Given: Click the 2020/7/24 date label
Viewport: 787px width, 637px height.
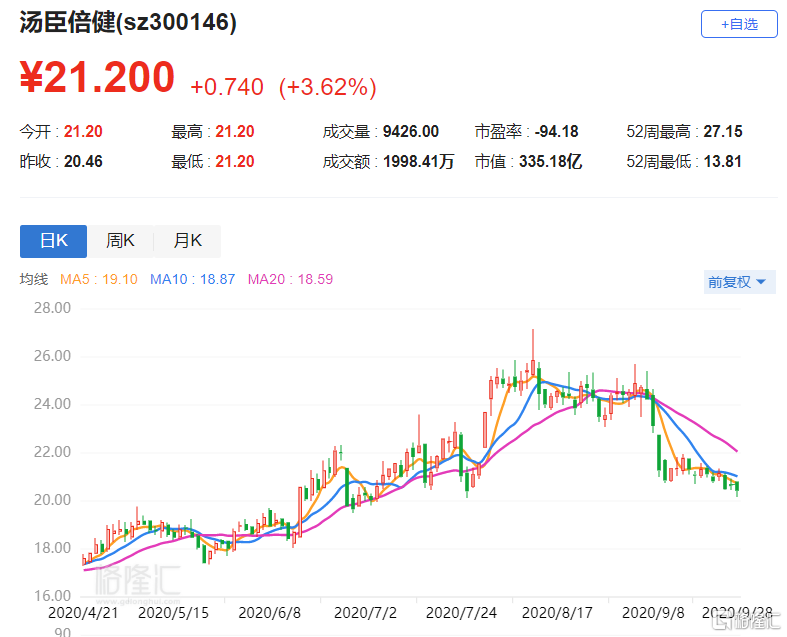Looking at the screenshot, I should click(x=461, y=613).
